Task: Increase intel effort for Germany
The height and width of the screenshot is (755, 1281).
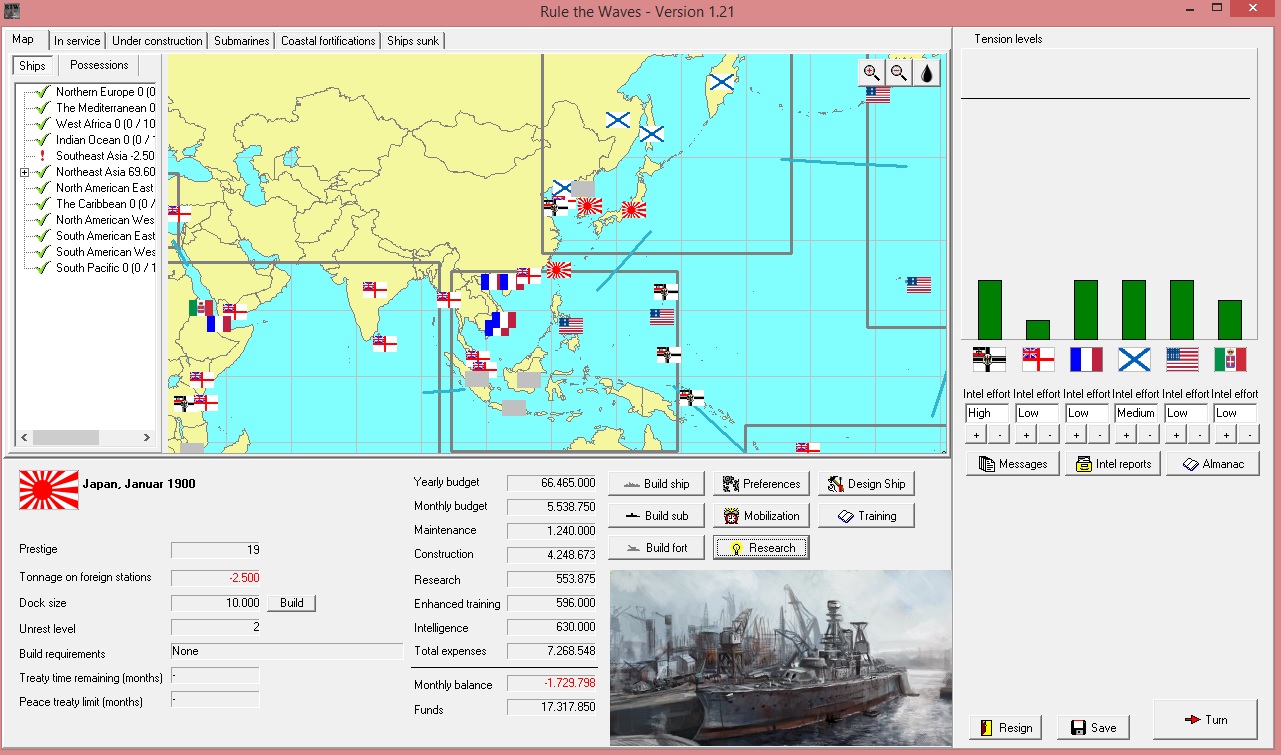Action: point(975,435)
